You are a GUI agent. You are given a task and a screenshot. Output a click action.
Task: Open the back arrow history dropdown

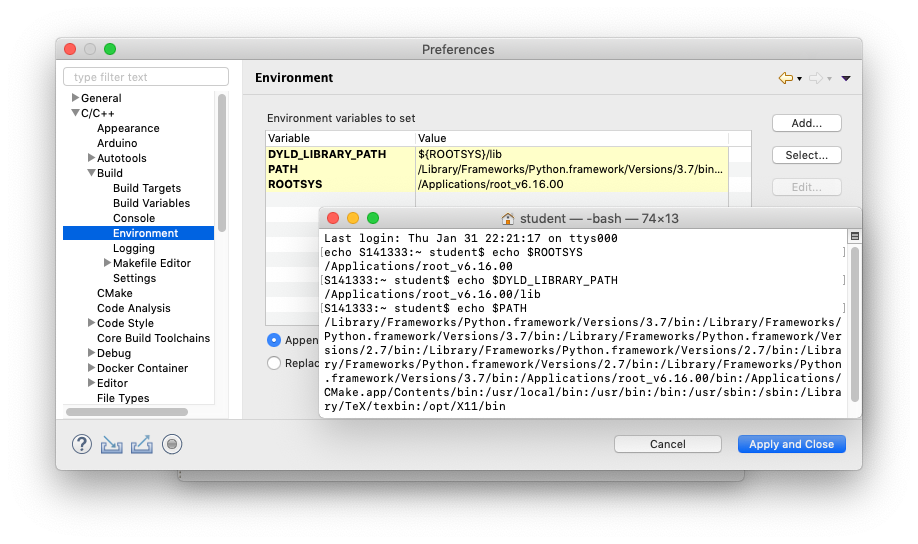pyautogui.click(x=799, y=79)
